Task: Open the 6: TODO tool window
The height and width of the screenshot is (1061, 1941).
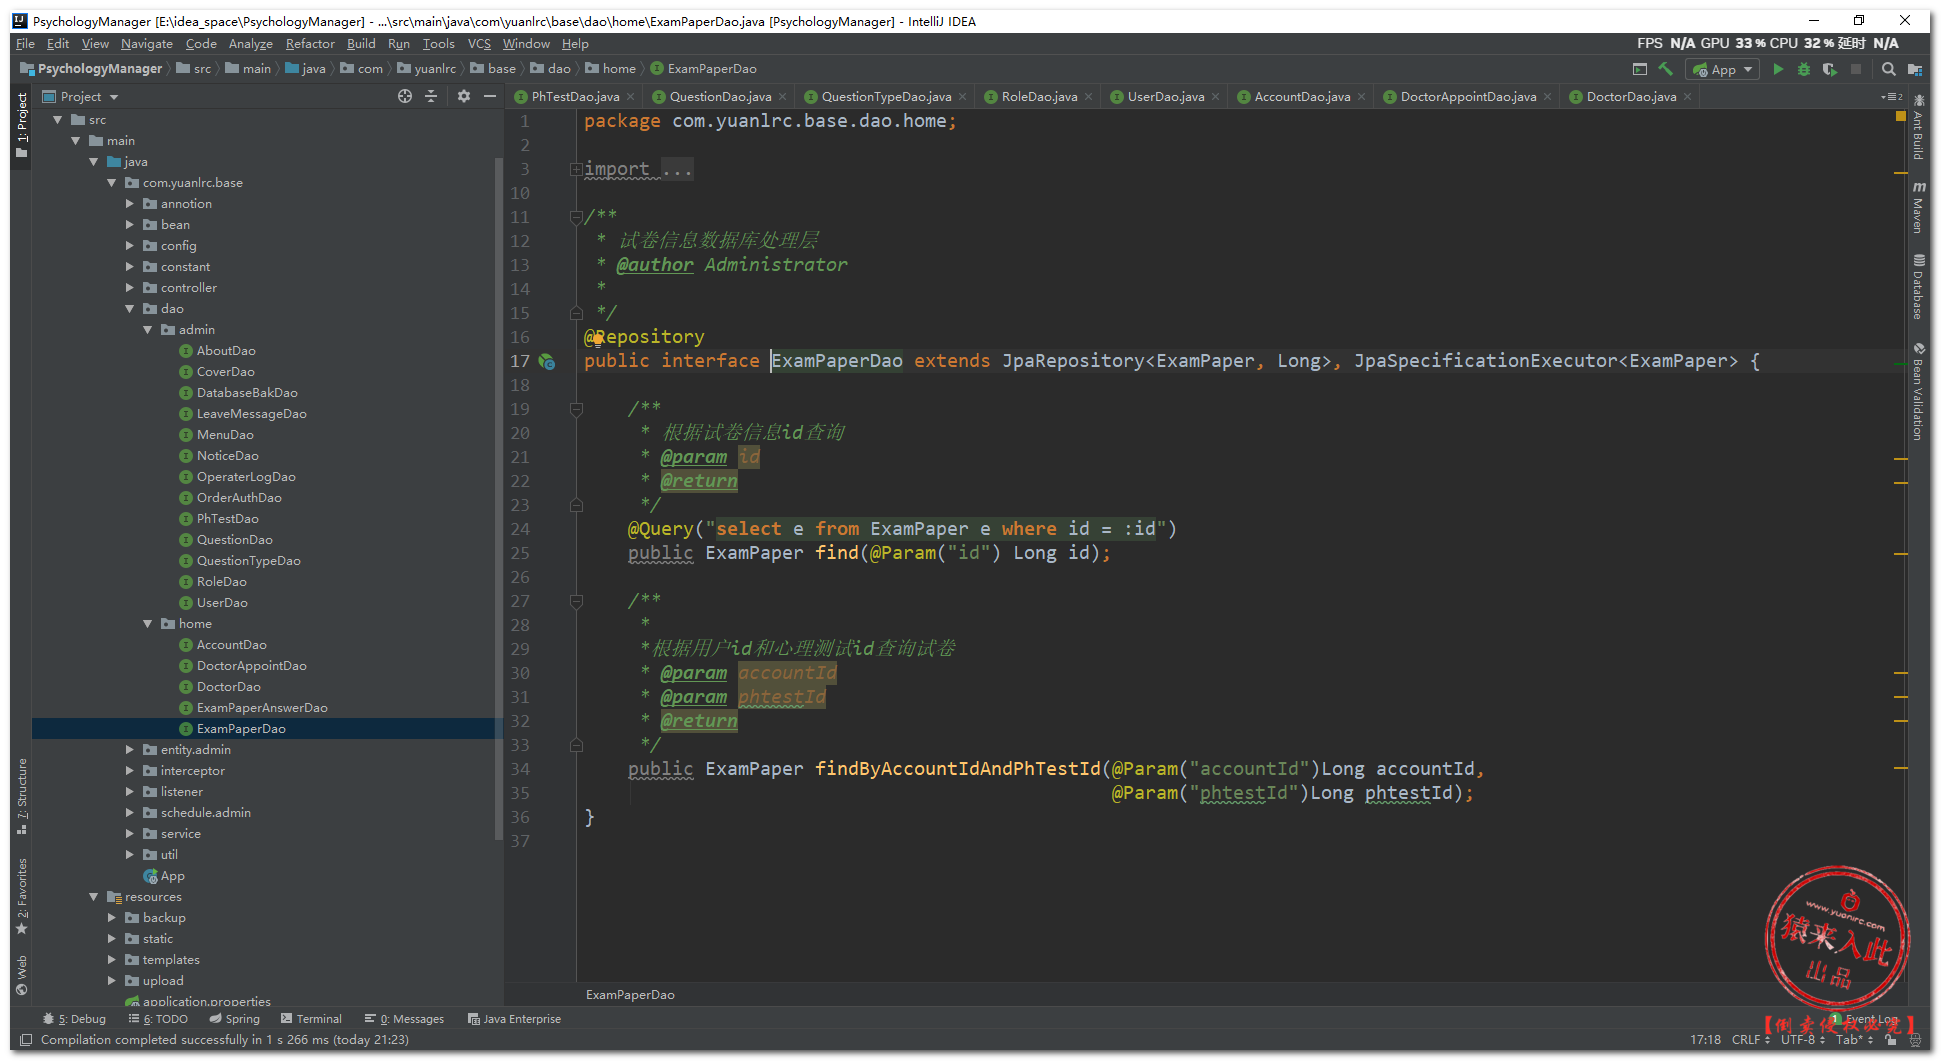Action: (x=158, y=1019)
